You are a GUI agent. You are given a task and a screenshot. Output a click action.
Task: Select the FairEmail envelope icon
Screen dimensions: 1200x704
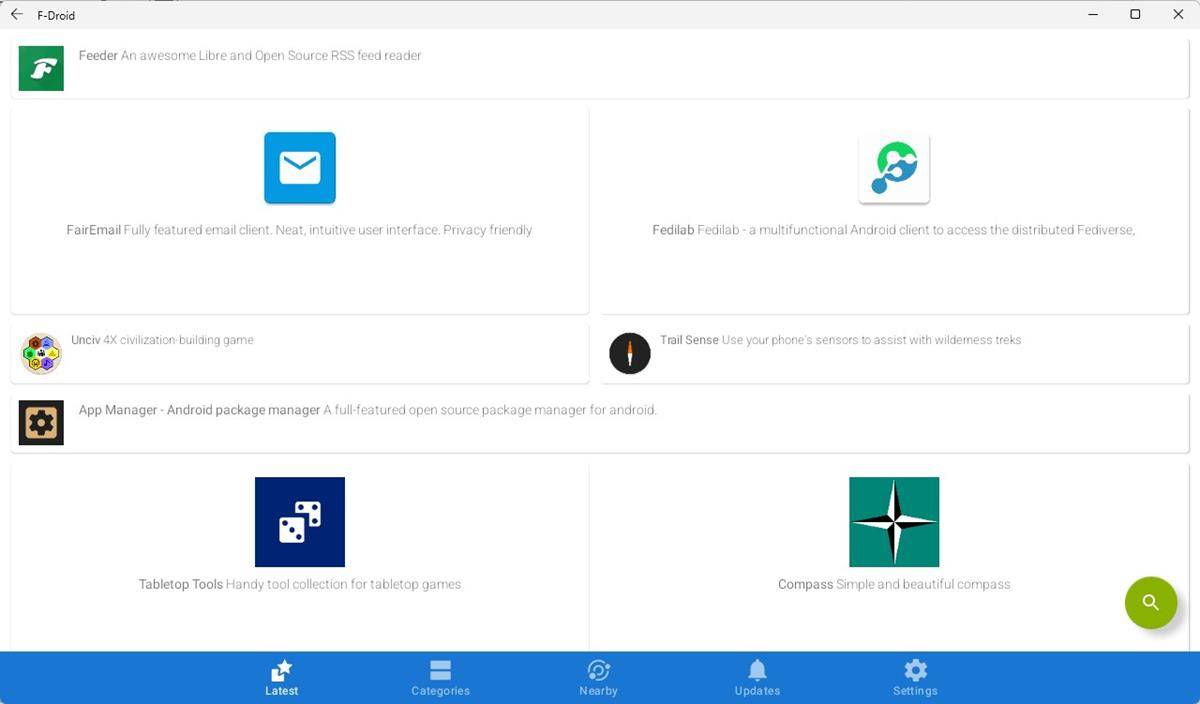pos(299,167)
